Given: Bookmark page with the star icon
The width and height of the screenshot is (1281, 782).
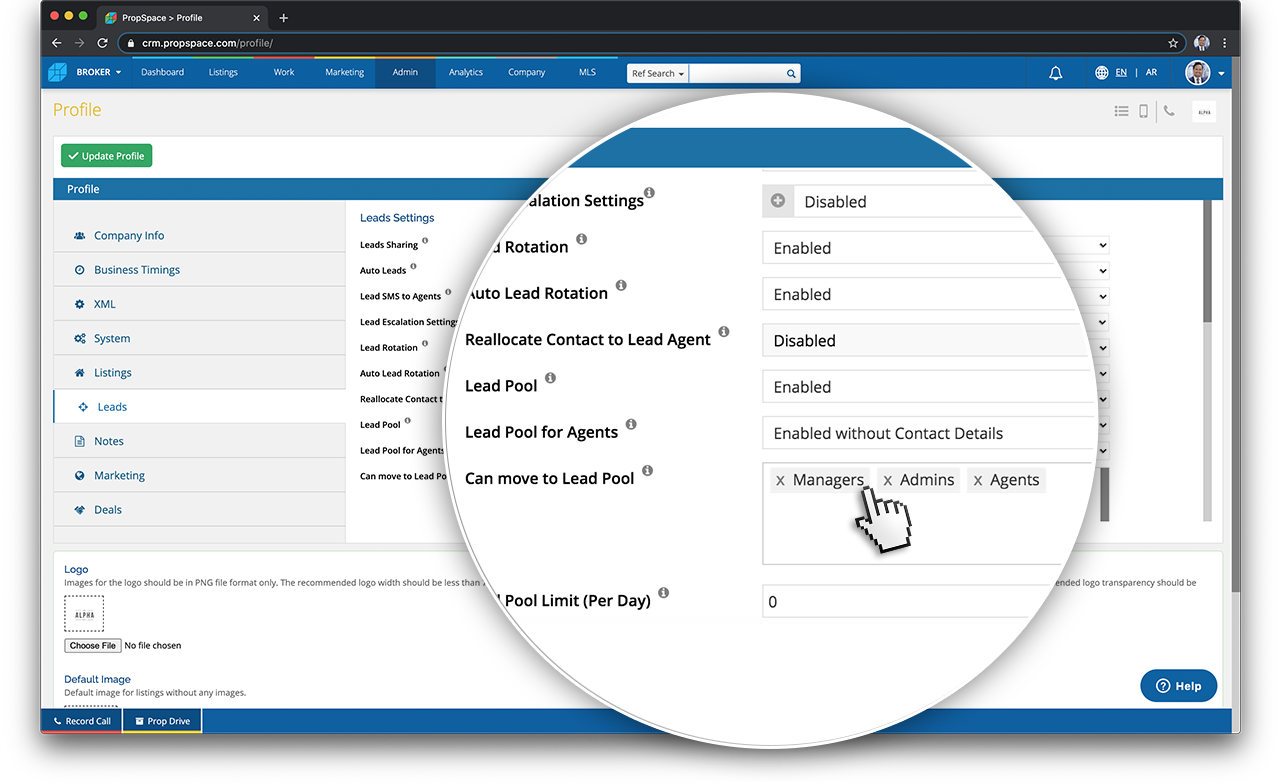Looking at the screenshot, I should coord(1173,43).
